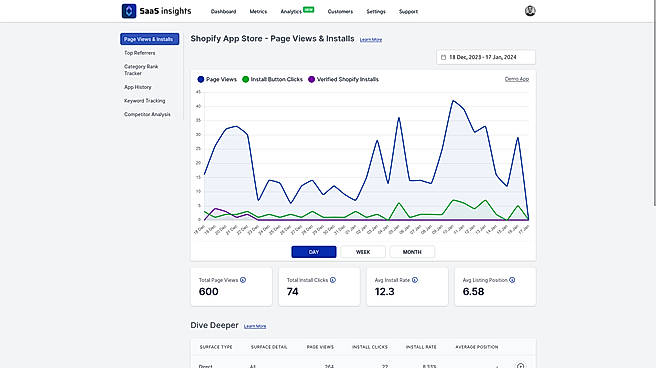This screenshot has height=368, width=656.
Task: Click info icon next to Avg Install Rate
Action: tap(415, 280)
